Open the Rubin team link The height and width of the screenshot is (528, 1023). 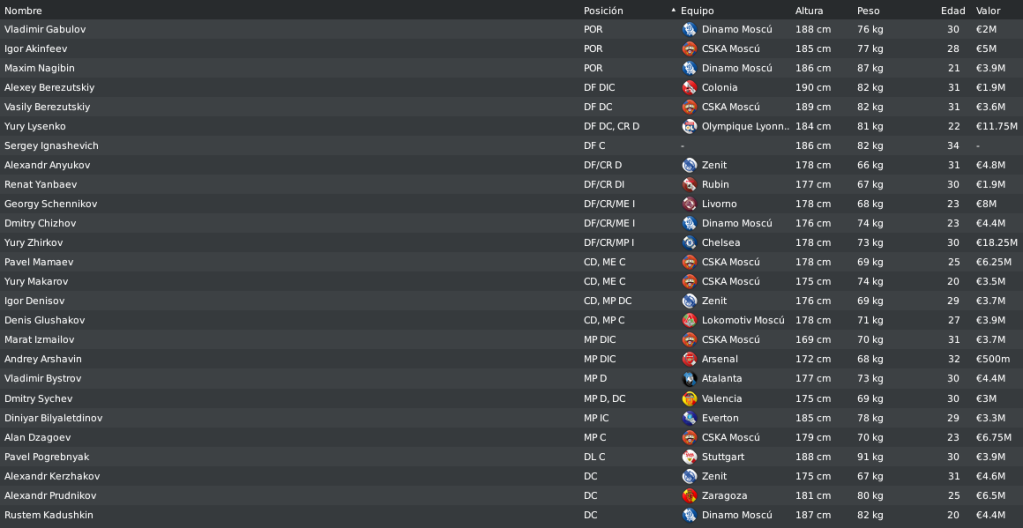tap(715, 185)
